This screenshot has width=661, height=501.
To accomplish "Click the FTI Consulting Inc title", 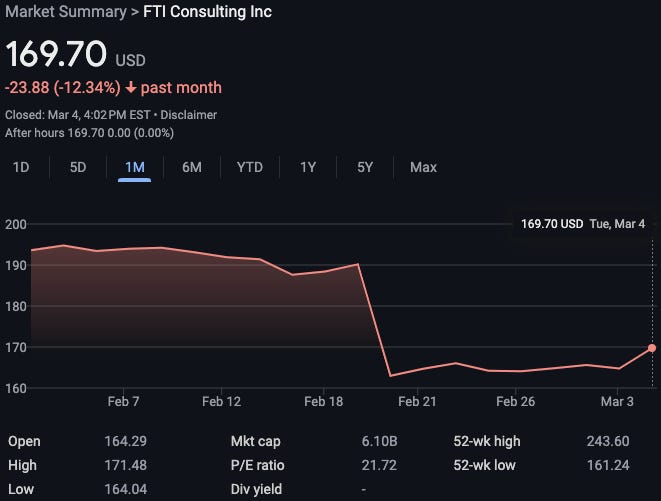I will (x=207, y=11).
